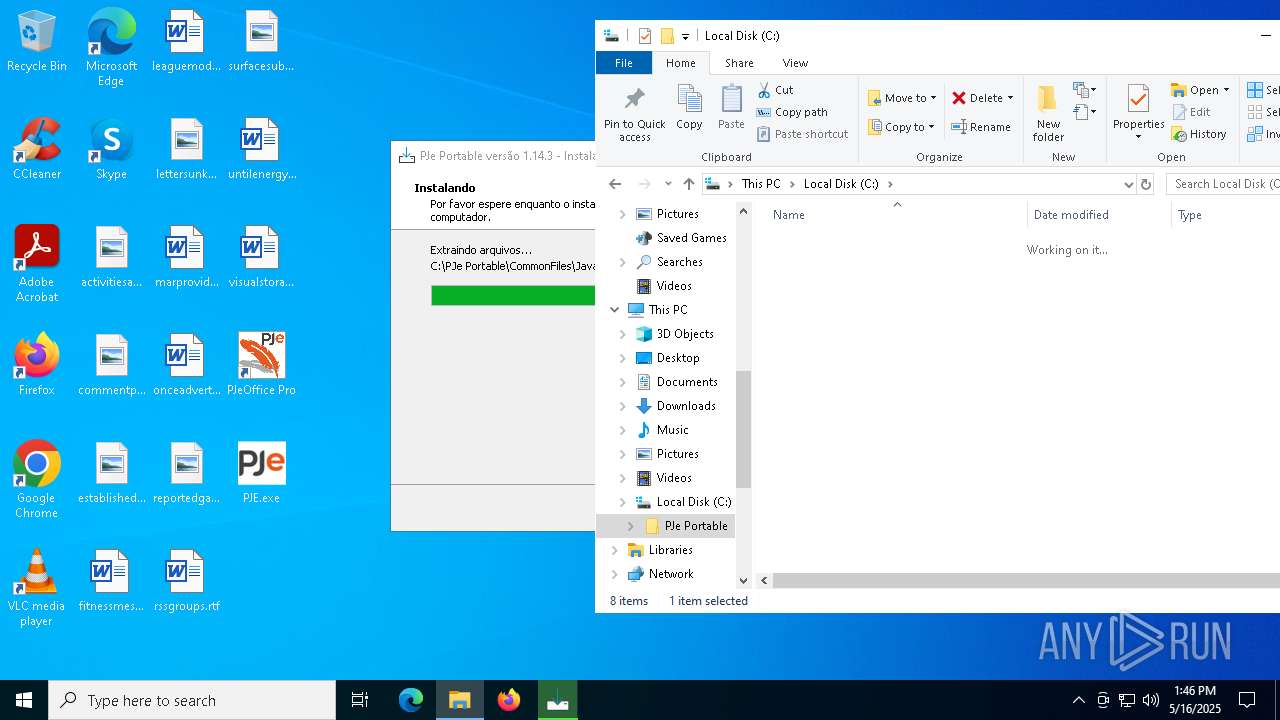Open recent locations dropdown arrow
1280x720 pixels.
tap(668, 184)
